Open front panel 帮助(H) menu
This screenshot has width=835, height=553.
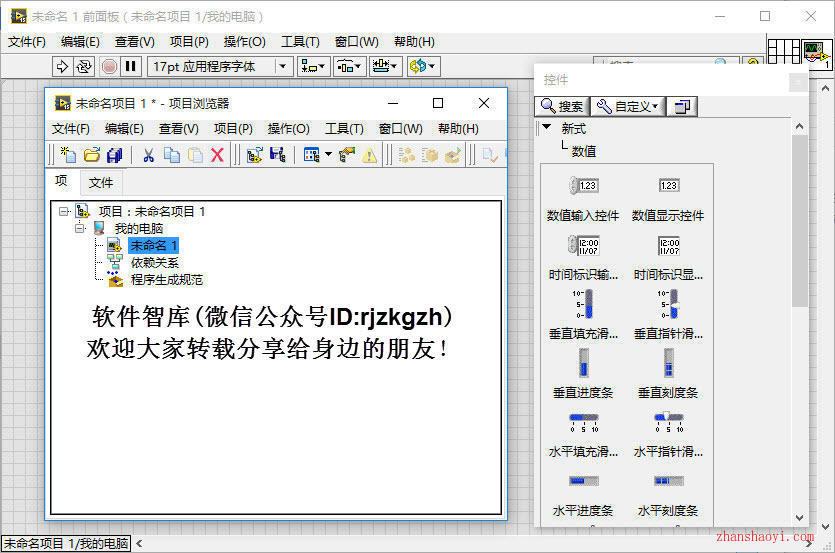(x=414, y=42)
